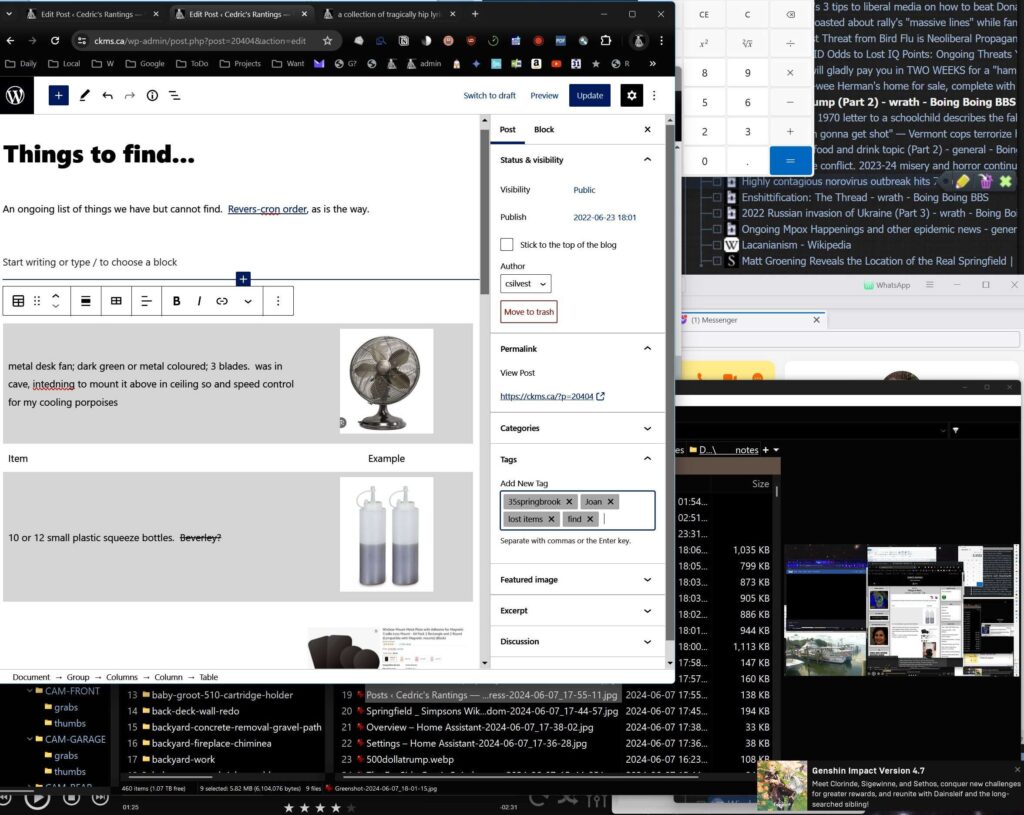Screen dimensions: 1024x815
Task: Click the Undo arrow in editor toolbar
Action: click(107, 96)
